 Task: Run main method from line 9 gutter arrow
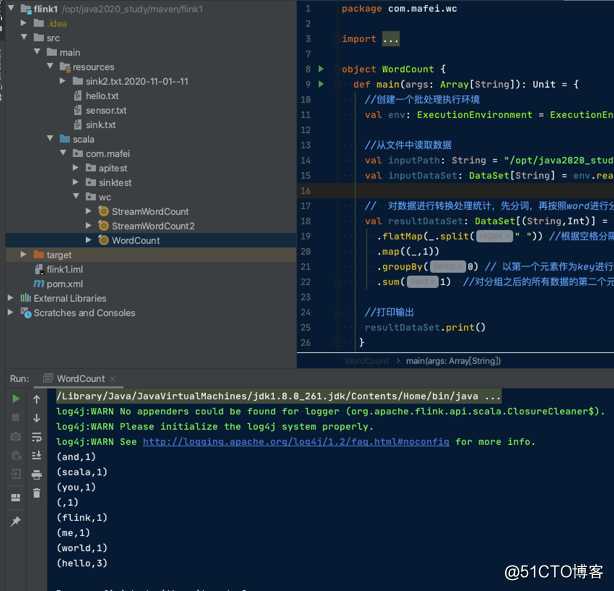321,84
